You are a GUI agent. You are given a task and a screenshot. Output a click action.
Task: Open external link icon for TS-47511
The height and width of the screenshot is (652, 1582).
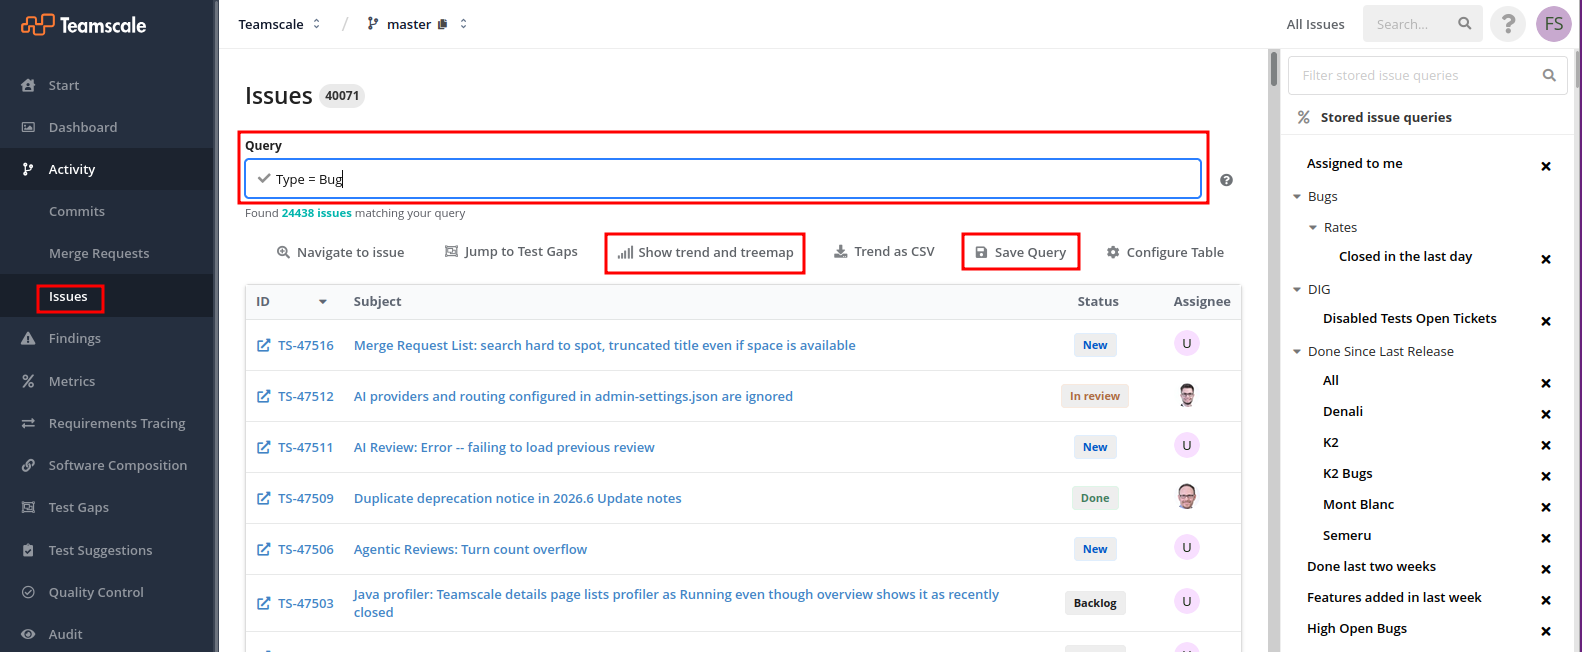pyautogui.click(x=263, y=447)
